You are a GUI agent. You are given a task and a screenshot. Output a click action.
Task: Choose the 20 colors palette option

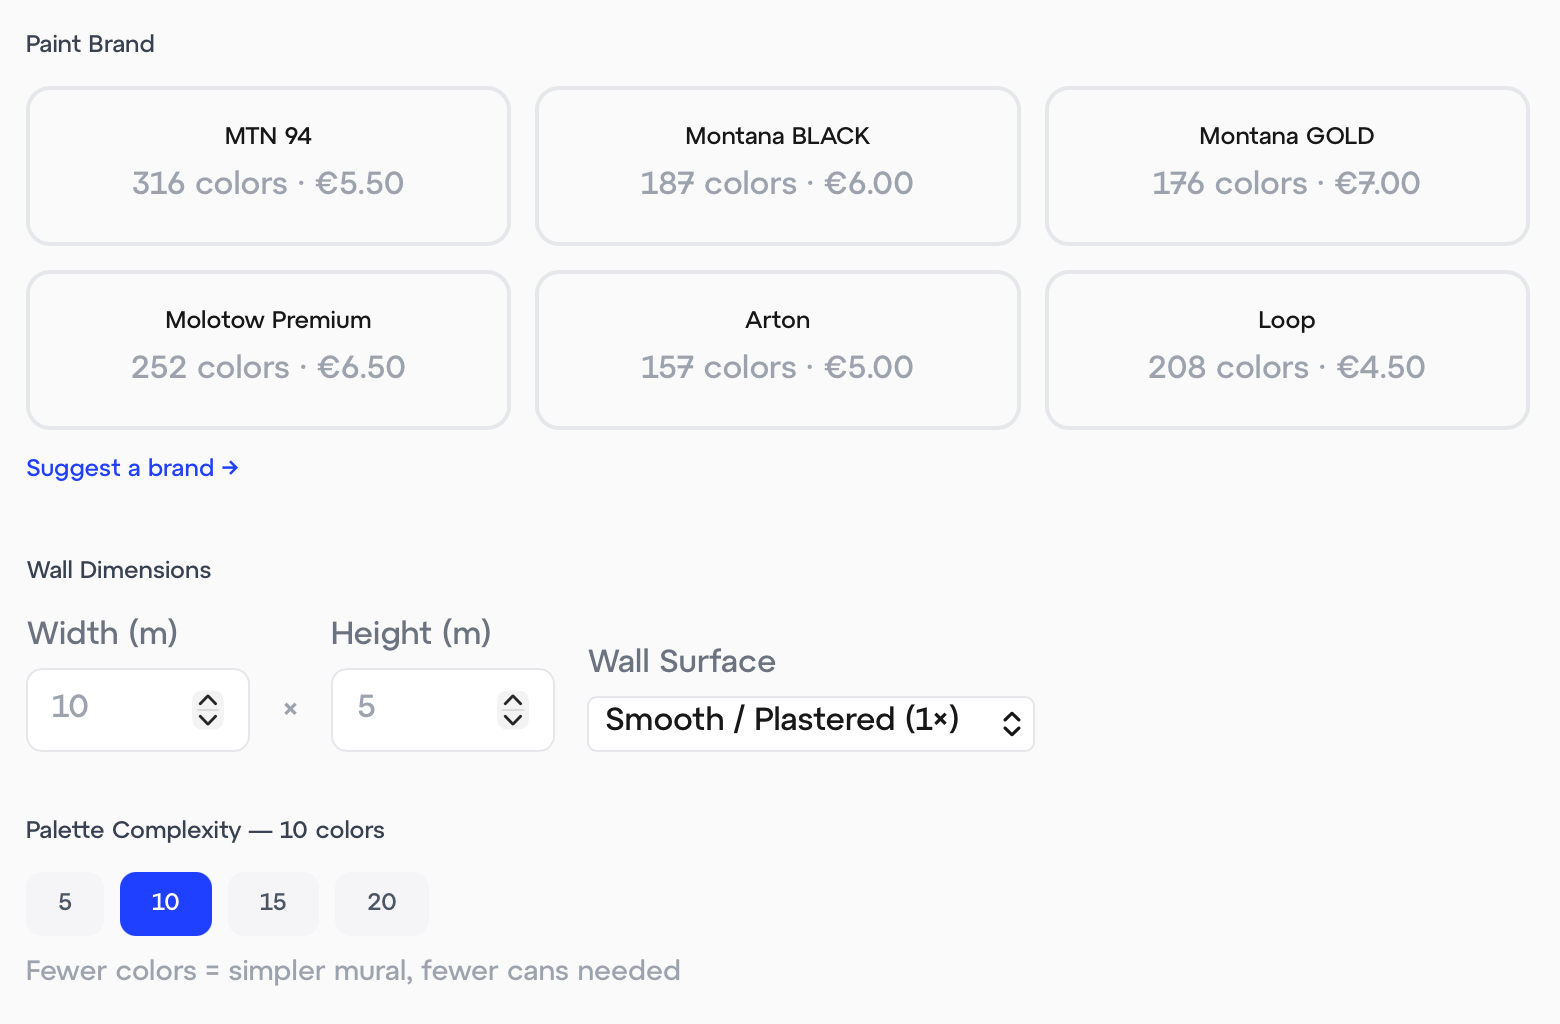pyautogui.click(x=381, y=903)
